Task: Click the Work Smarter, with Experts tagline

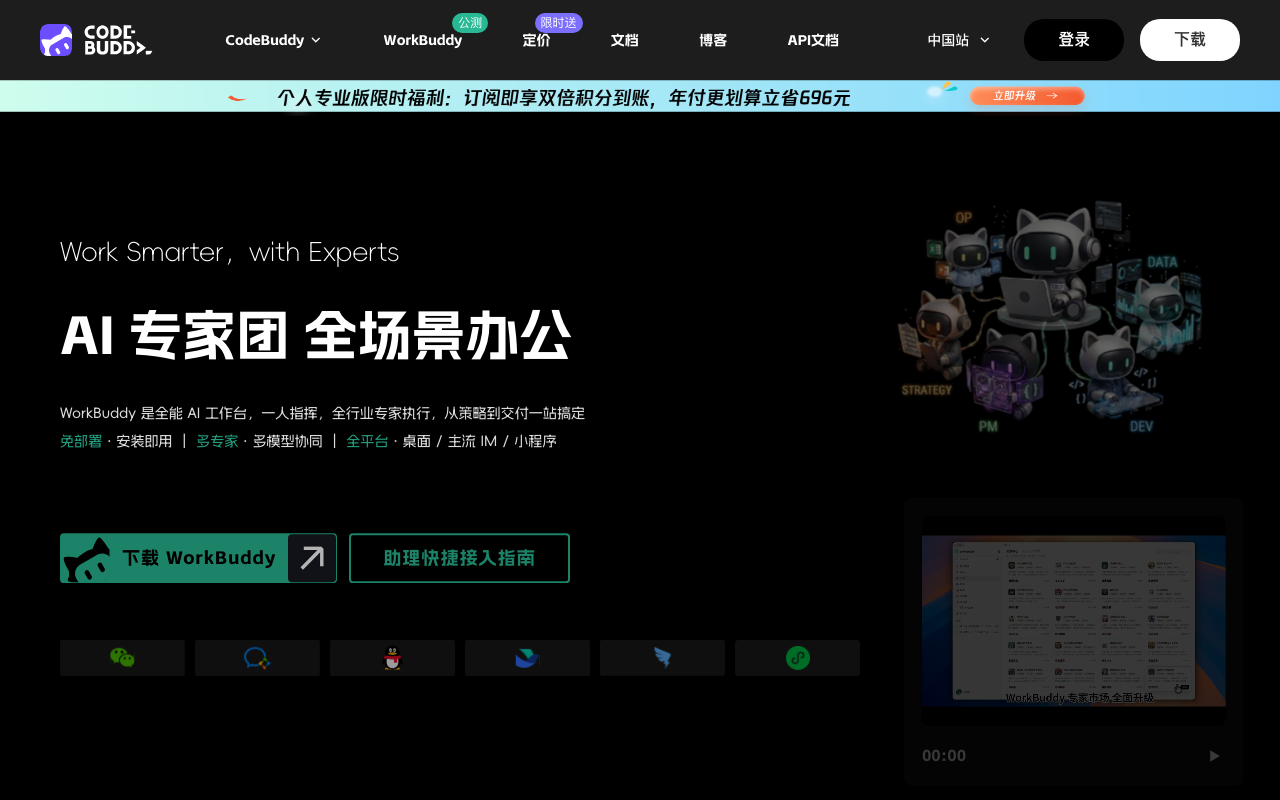Action: click(230, 252)
